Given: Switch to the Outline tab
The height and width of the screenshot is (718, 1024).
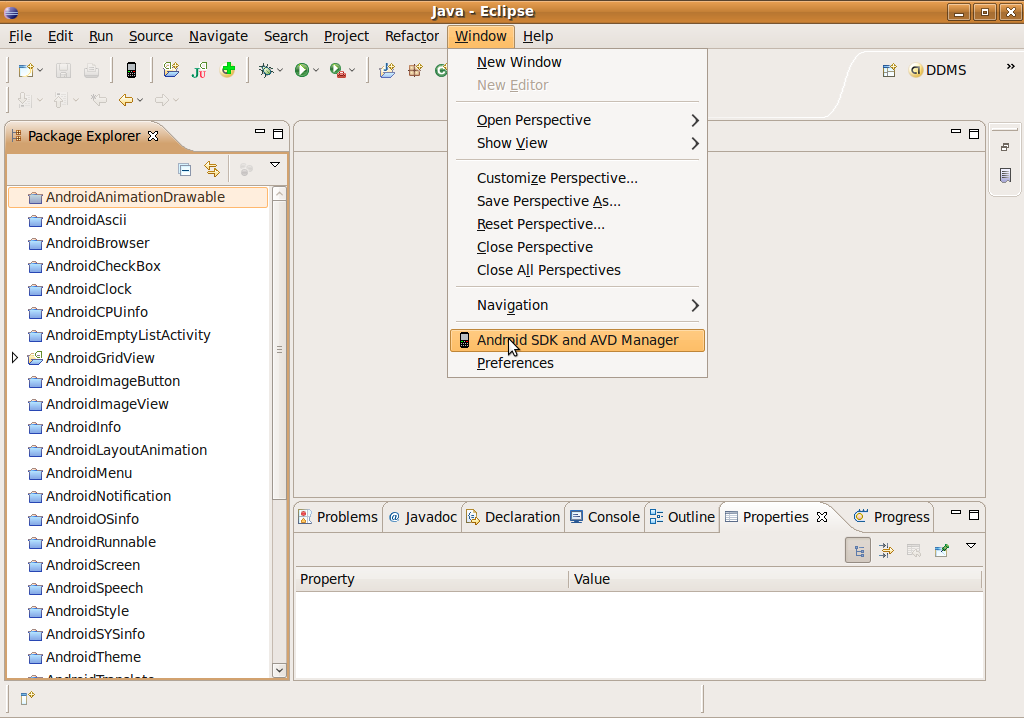Looking at the screenshot, I should click(682, 517).
